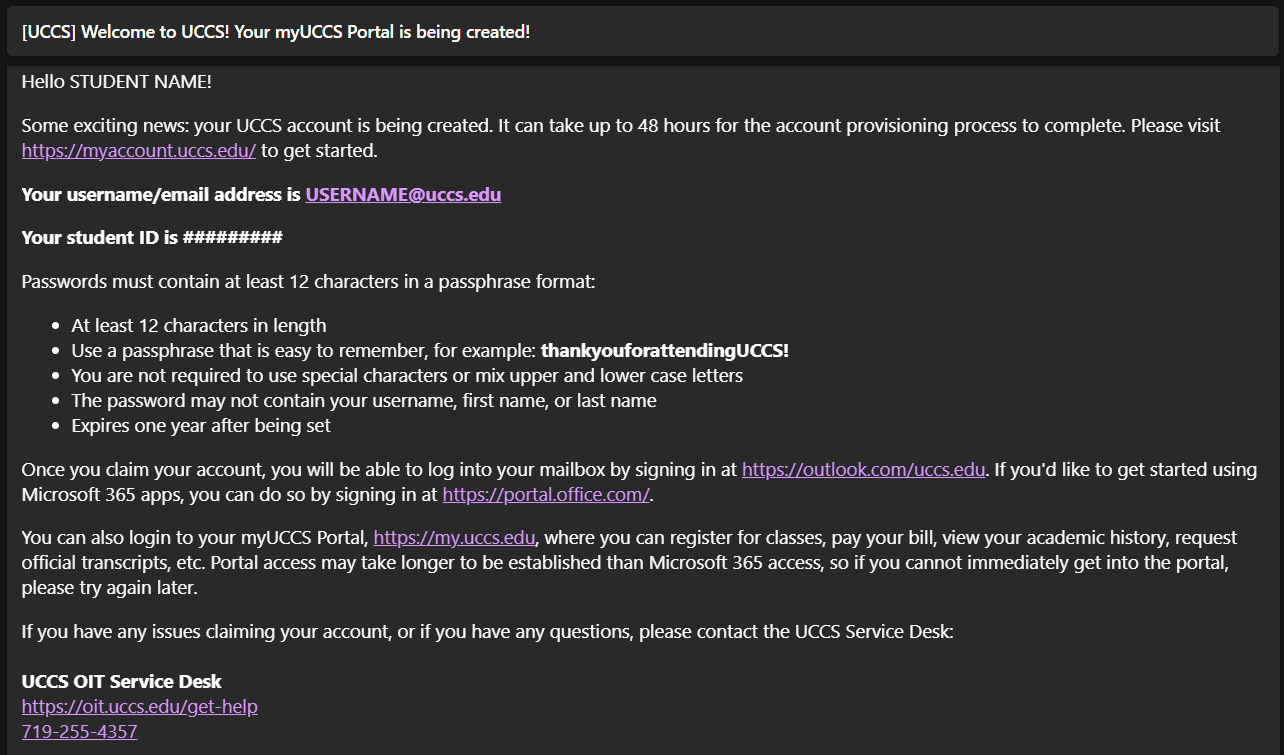
Task: Click the sentence about contacting the UCCS Service Desk
Action: click(x=488, y=632)
